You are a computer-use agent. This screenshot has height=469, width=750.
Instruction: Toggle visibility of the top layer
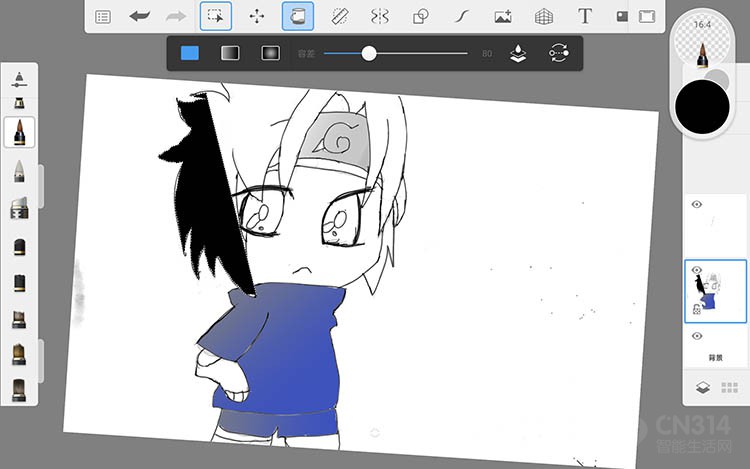697,204
